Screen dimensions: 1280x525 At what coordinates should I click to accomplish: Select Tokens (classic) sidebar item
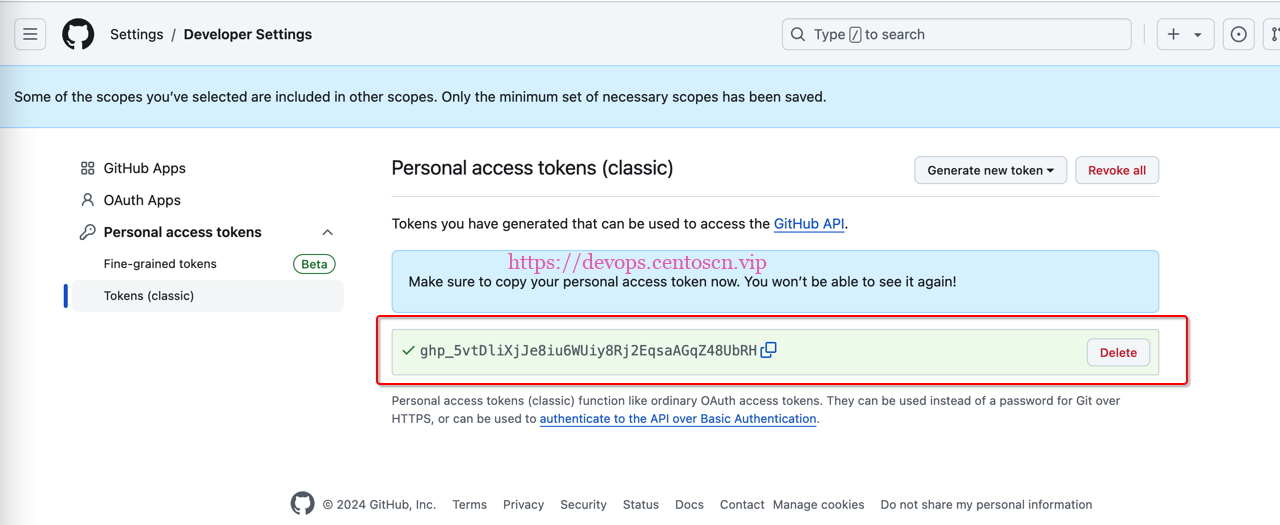point(149,296)
